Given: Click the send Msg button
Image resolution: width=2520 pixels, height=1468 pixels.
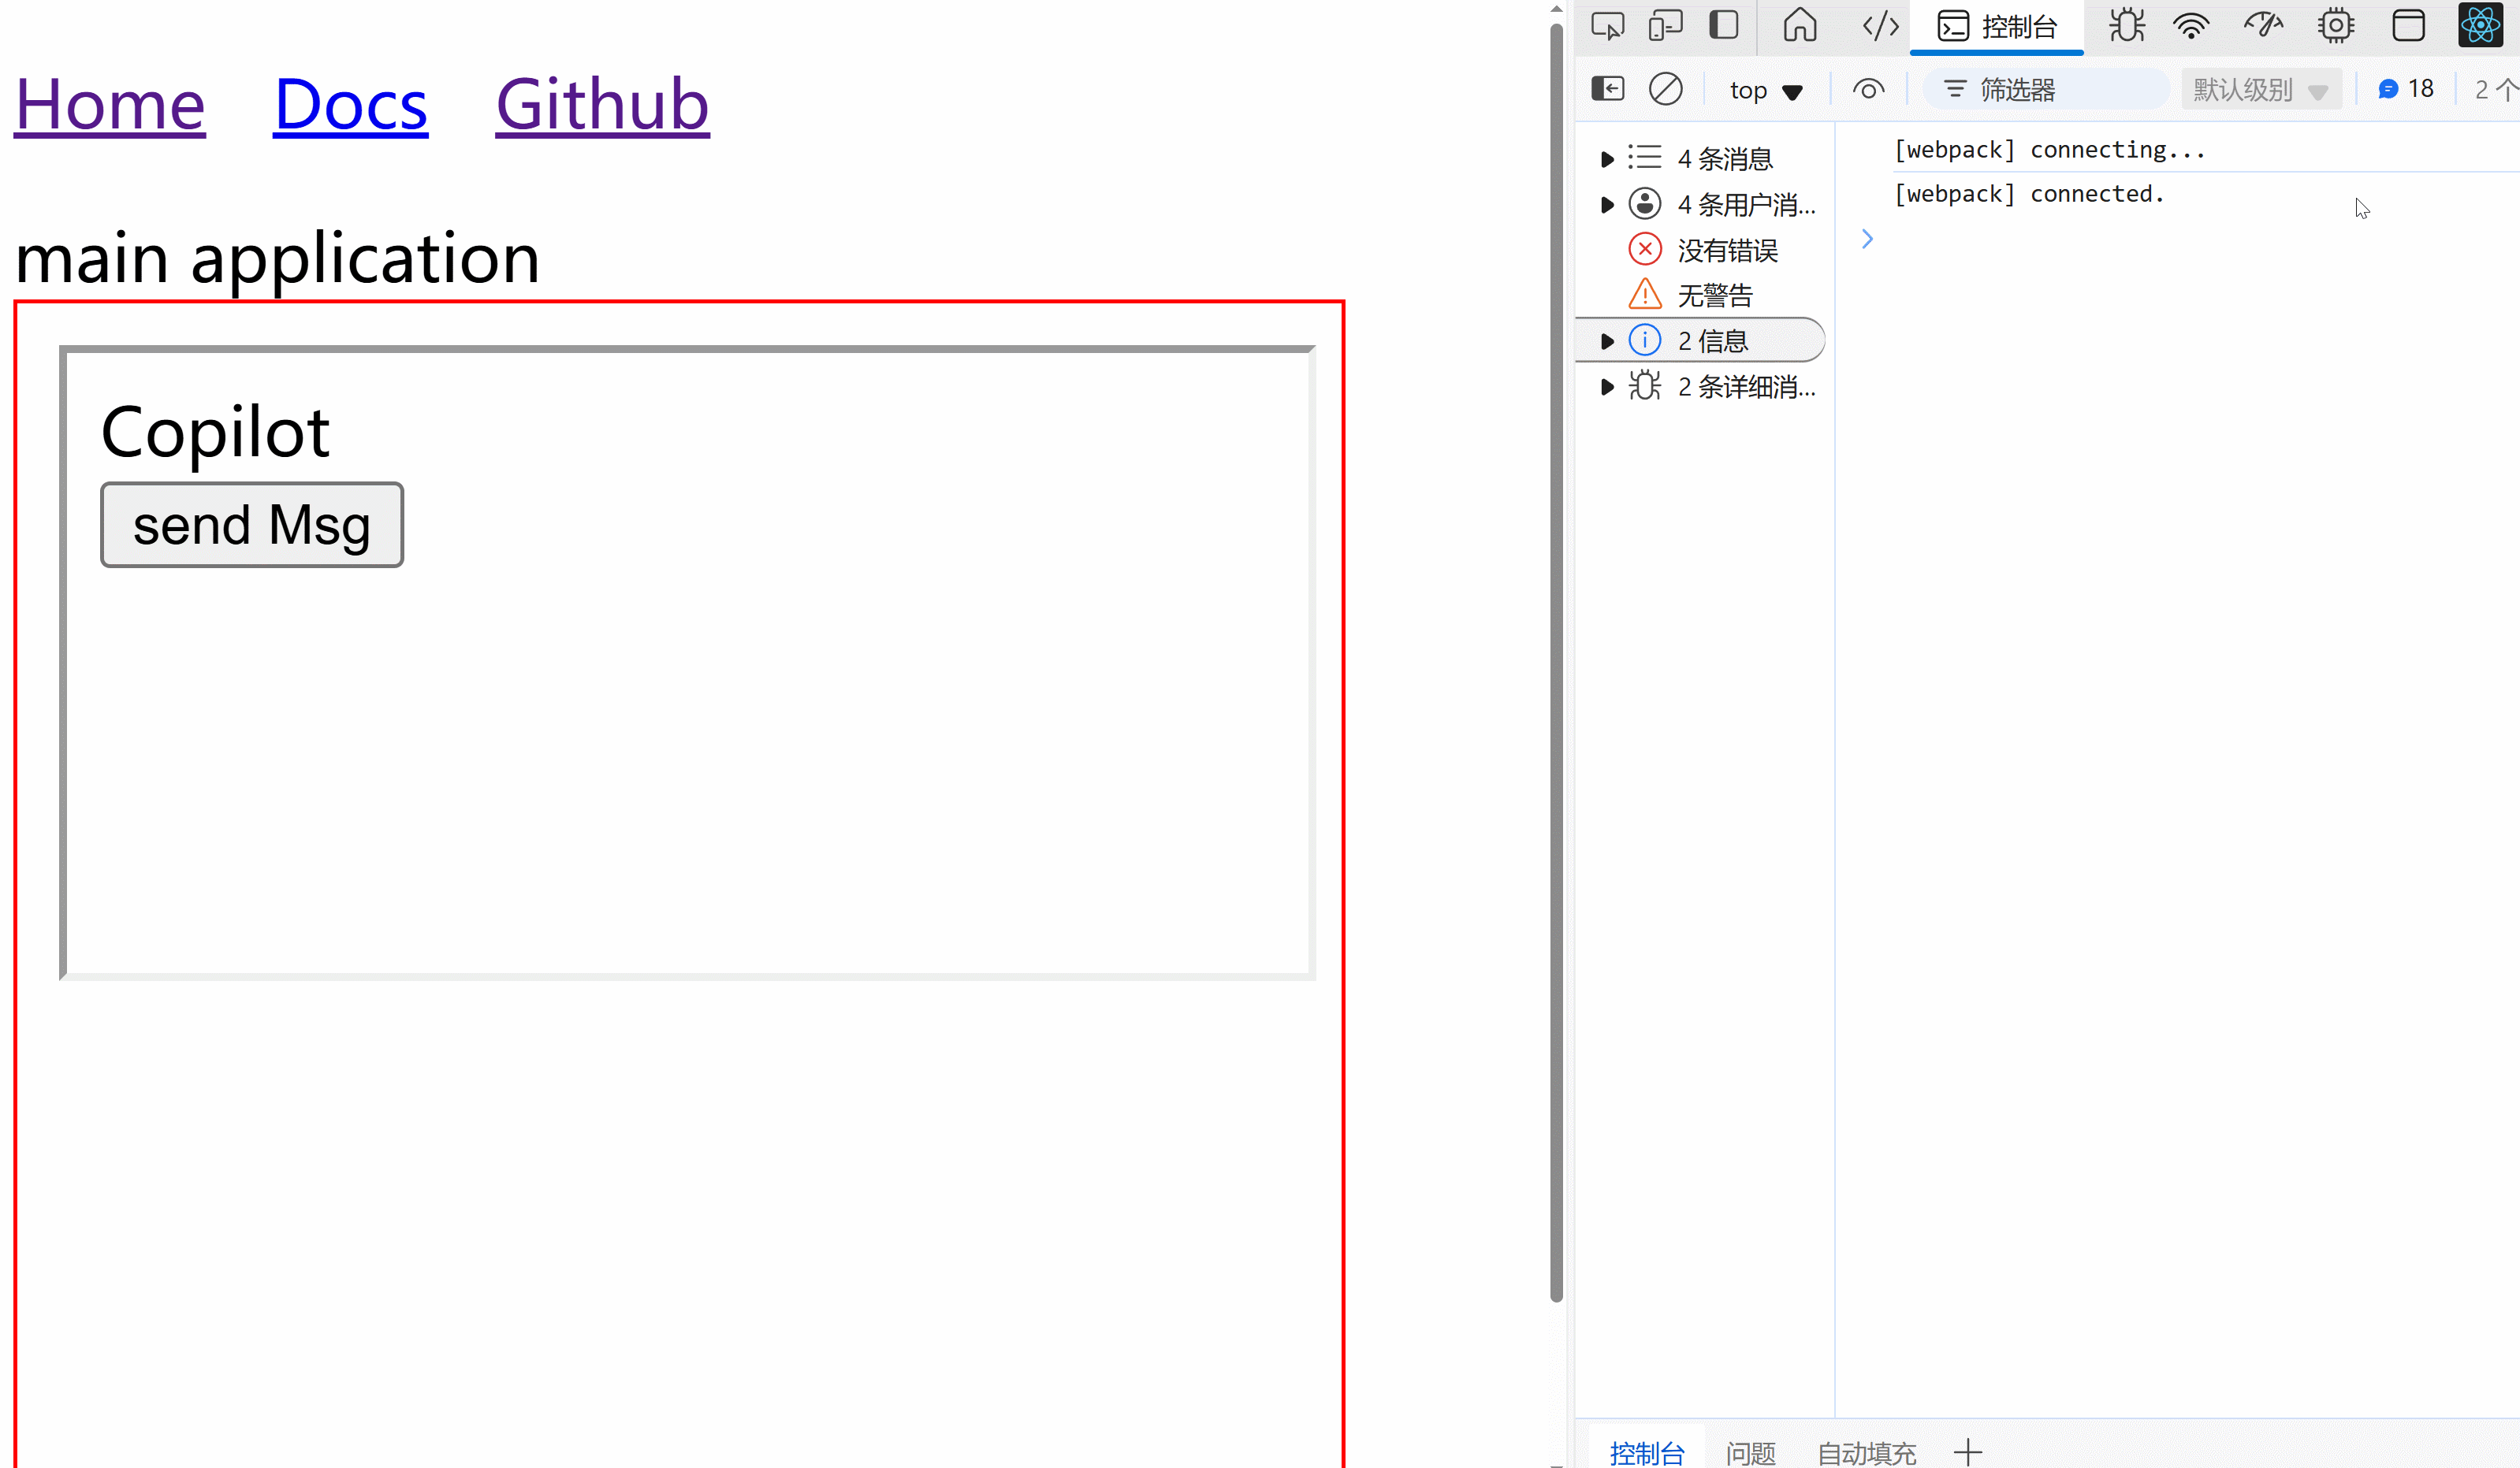Looking at the screenshot, I should click(252, 525).
